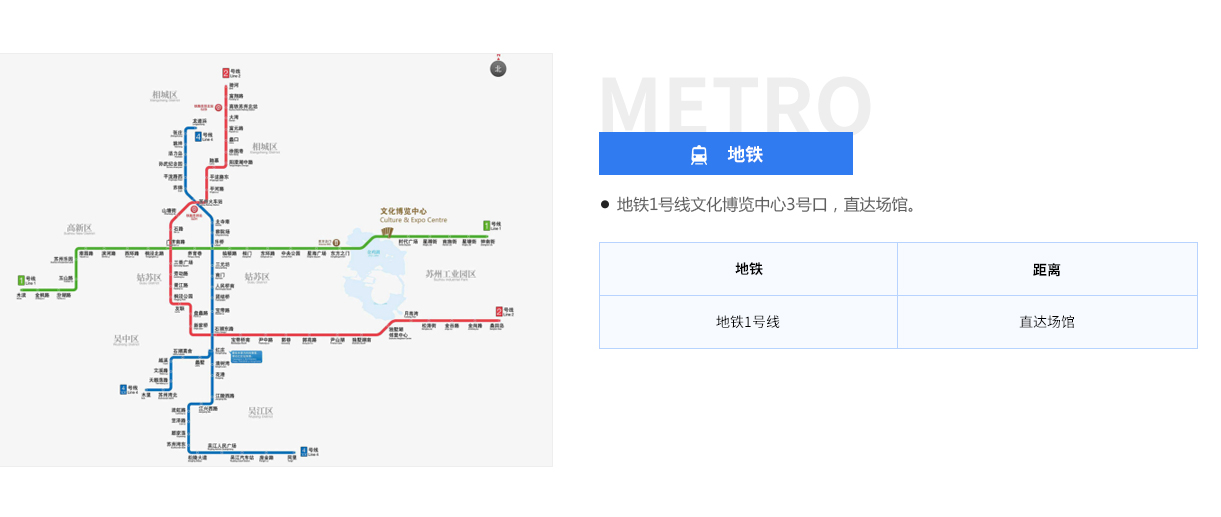Click the green Line 1 badge near 木渎 station
The height and width of the screenshot is (517, 1221).
(21, 280)
